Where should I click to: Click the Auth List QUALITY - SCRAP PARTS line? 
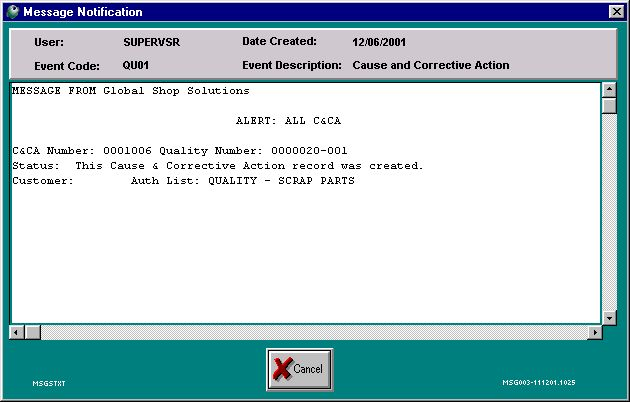243,181
